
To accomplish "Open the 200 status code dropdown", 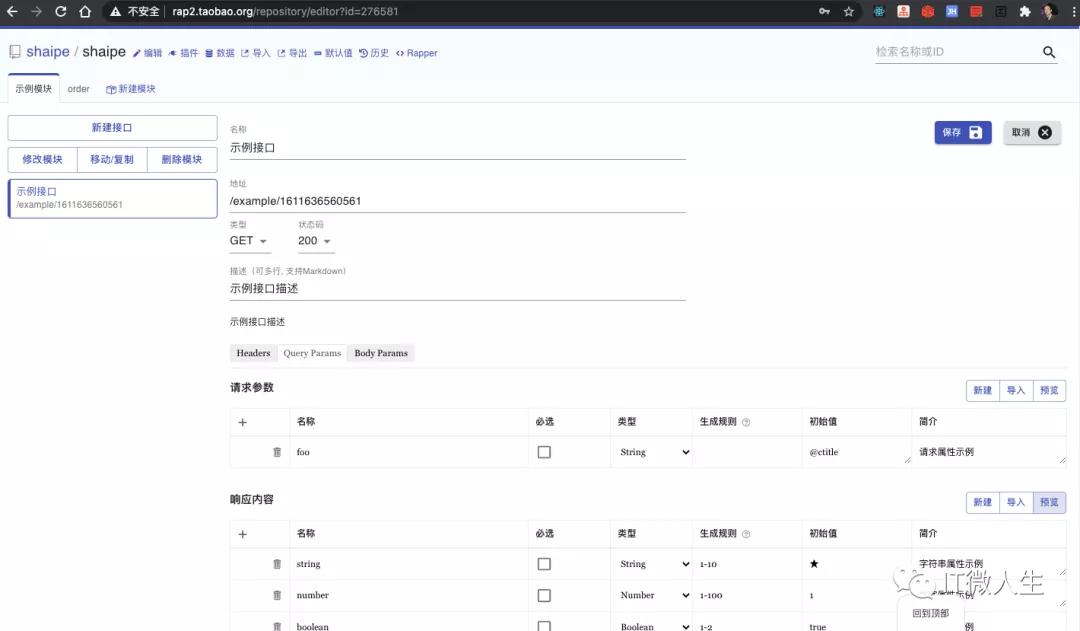I will (315, 241).
